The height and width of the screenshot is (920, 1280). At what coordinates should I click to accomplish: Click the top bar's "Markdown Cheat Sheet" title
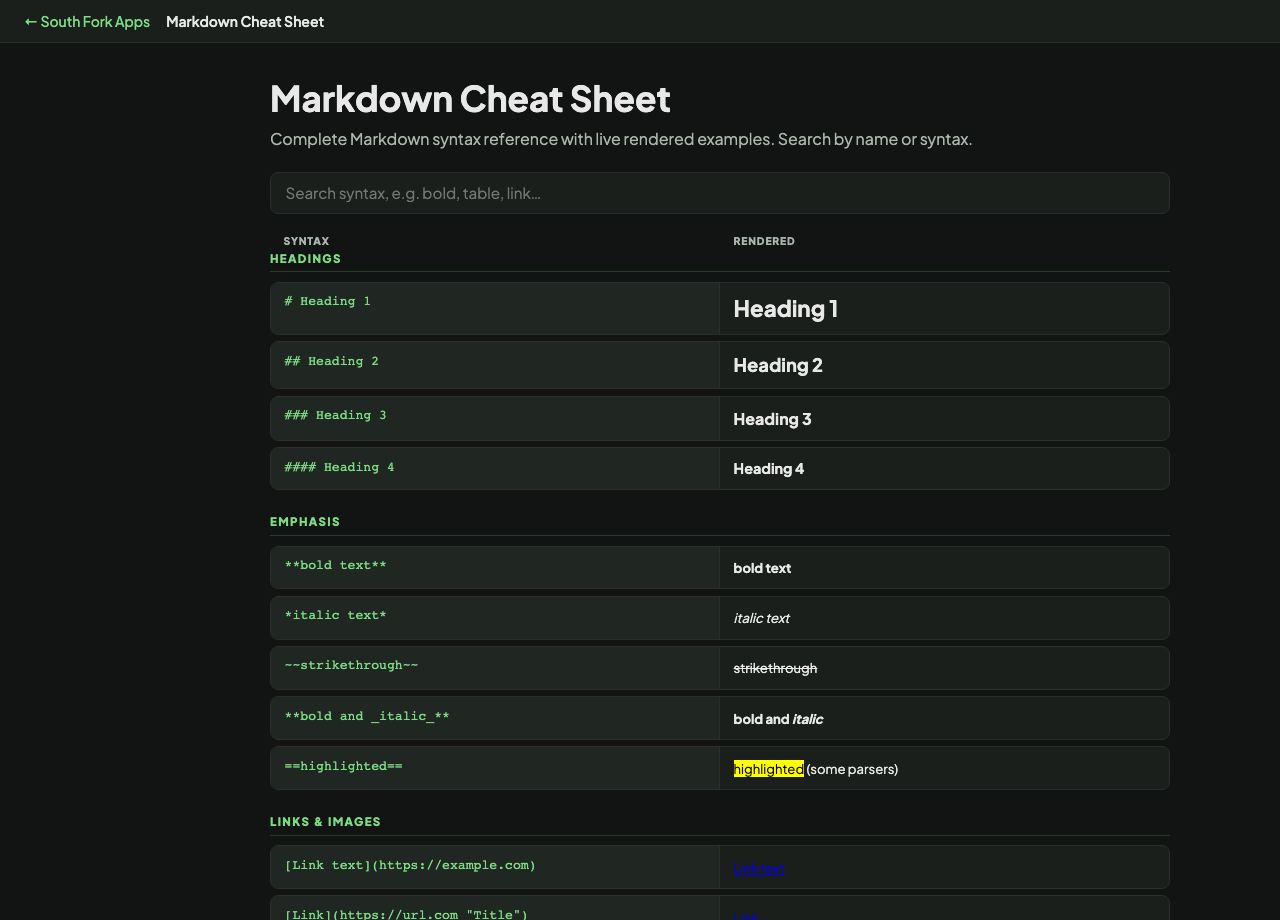pyautogui.click(x=245, y=21)
